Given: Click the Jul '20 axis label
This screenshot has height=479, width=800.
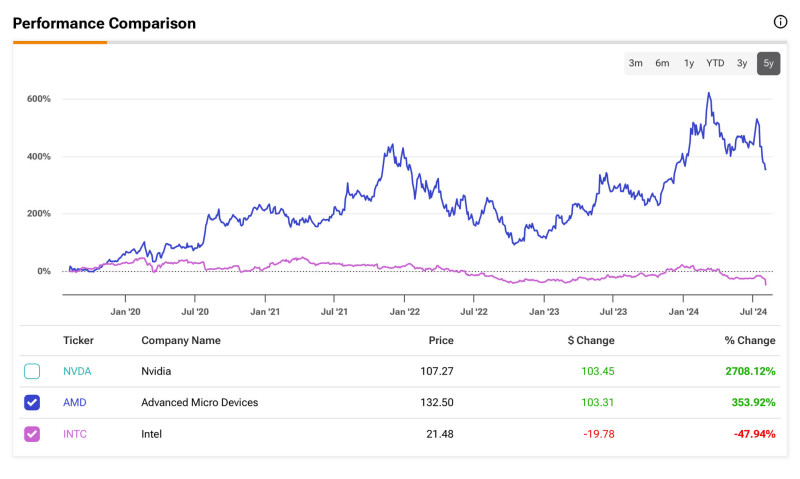Looking at the screenshot, I should coord(195,312).
